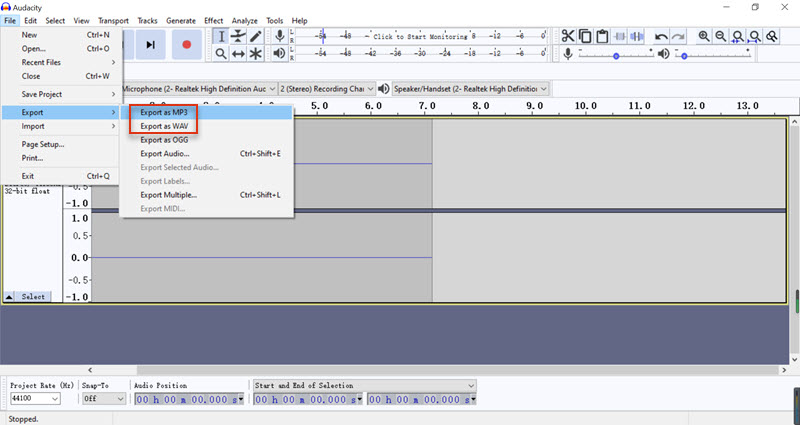Expand the Save Project submenu
800x425 pixels.
point(62,94)
